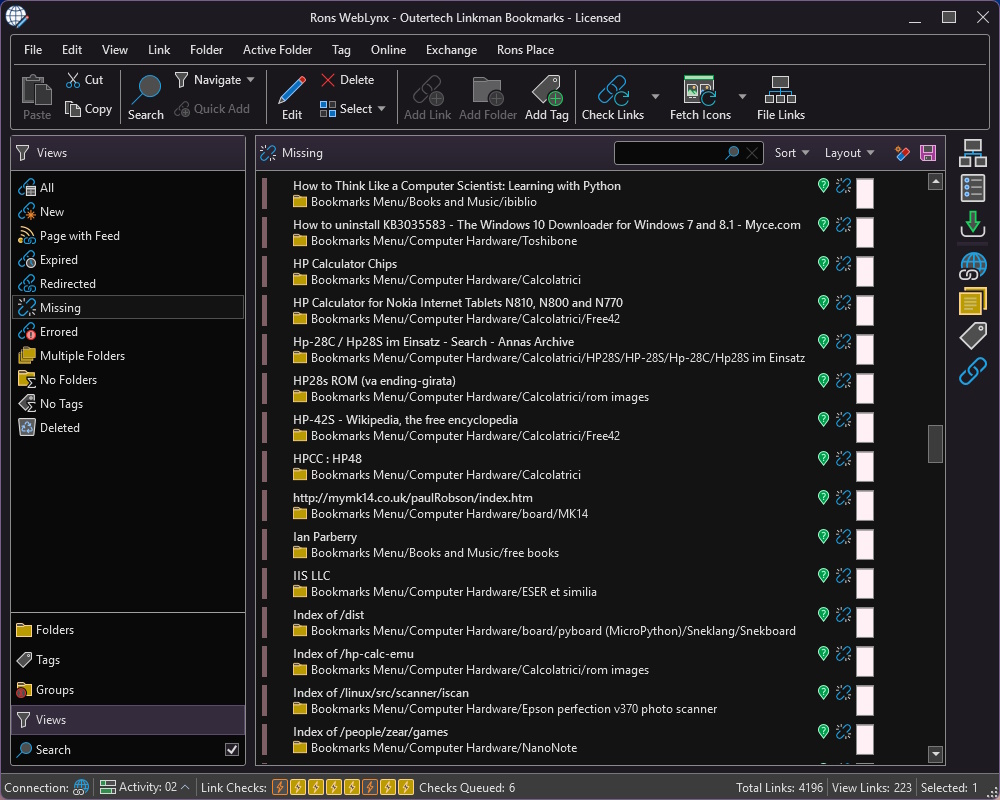Add Tag to the selection
The image size is (1000, 800).
pyautogui.click(x=547, y=97)
